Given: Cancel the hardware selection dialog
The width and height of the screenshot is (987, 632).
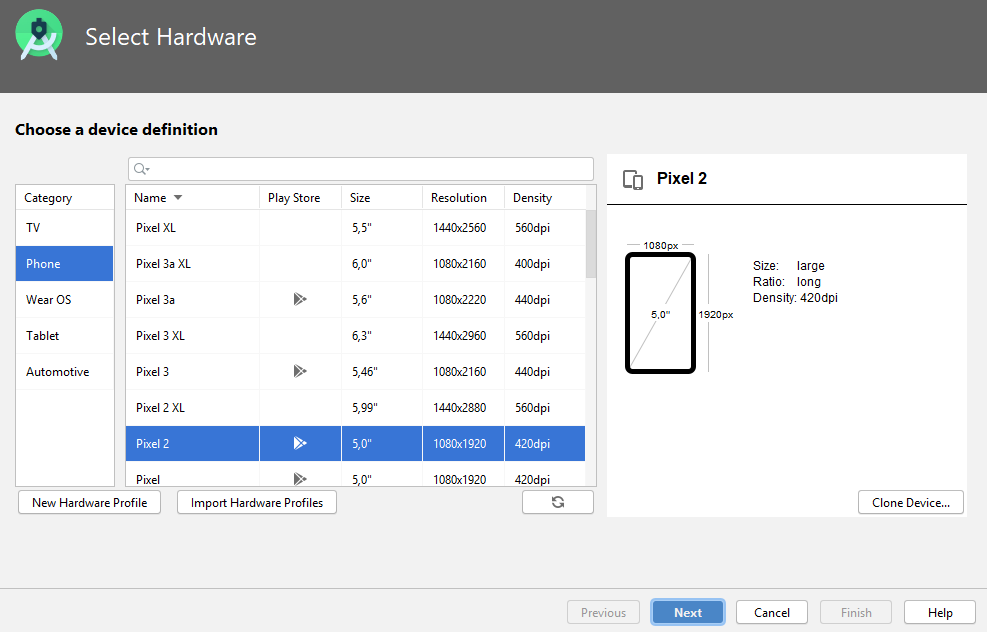Looking at the screenshot, I should pos(772,612).
